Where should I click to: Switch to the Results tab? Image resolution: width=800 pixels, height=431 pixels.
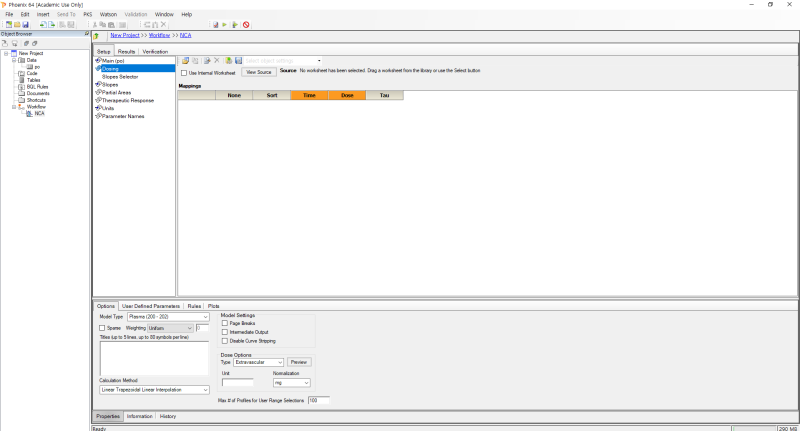pos(126,52)
